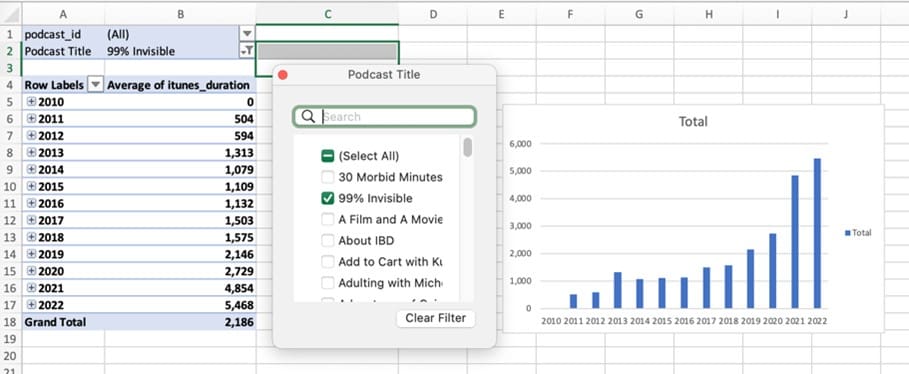
Task: Select row 18 header
Action: pyautogui.click(x=10, y=322)
